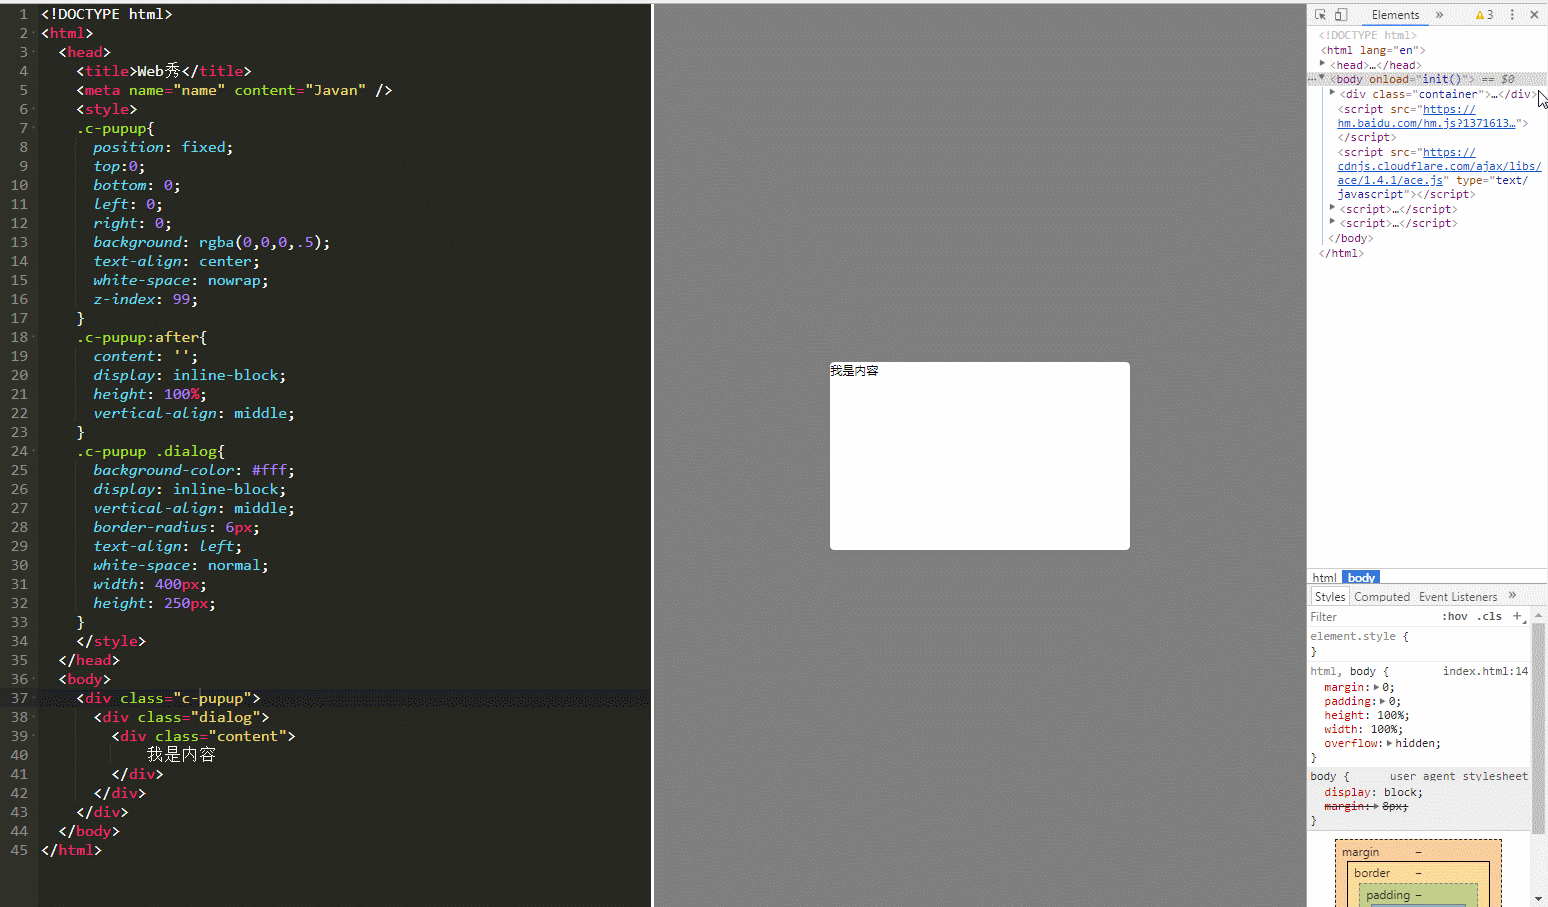The width and height of the screenshot is (1548, 907).
Task: Click the meta name content Javan line
Action: point(234,90)
